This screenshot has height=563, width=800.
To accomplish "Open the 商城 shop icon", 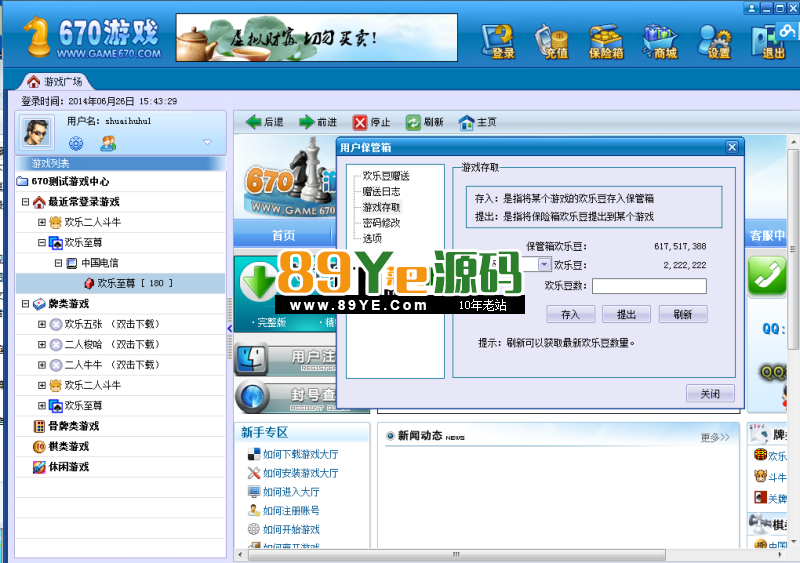I will tap(661, 41).
